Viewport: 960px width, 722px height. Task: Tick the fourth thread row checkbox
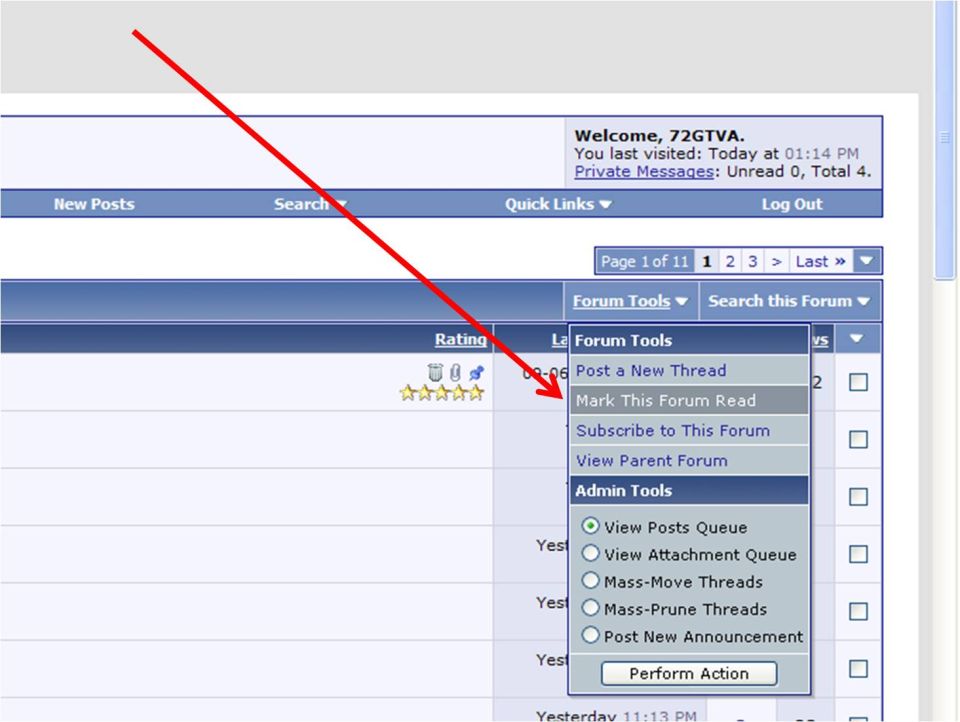(858, 554)
